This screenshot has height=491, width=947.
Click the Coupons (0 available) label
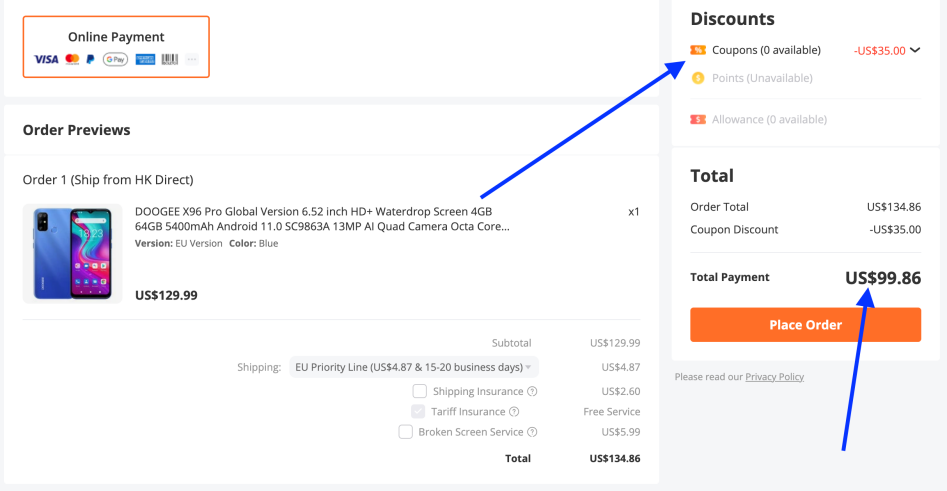(x=766, y=50)
